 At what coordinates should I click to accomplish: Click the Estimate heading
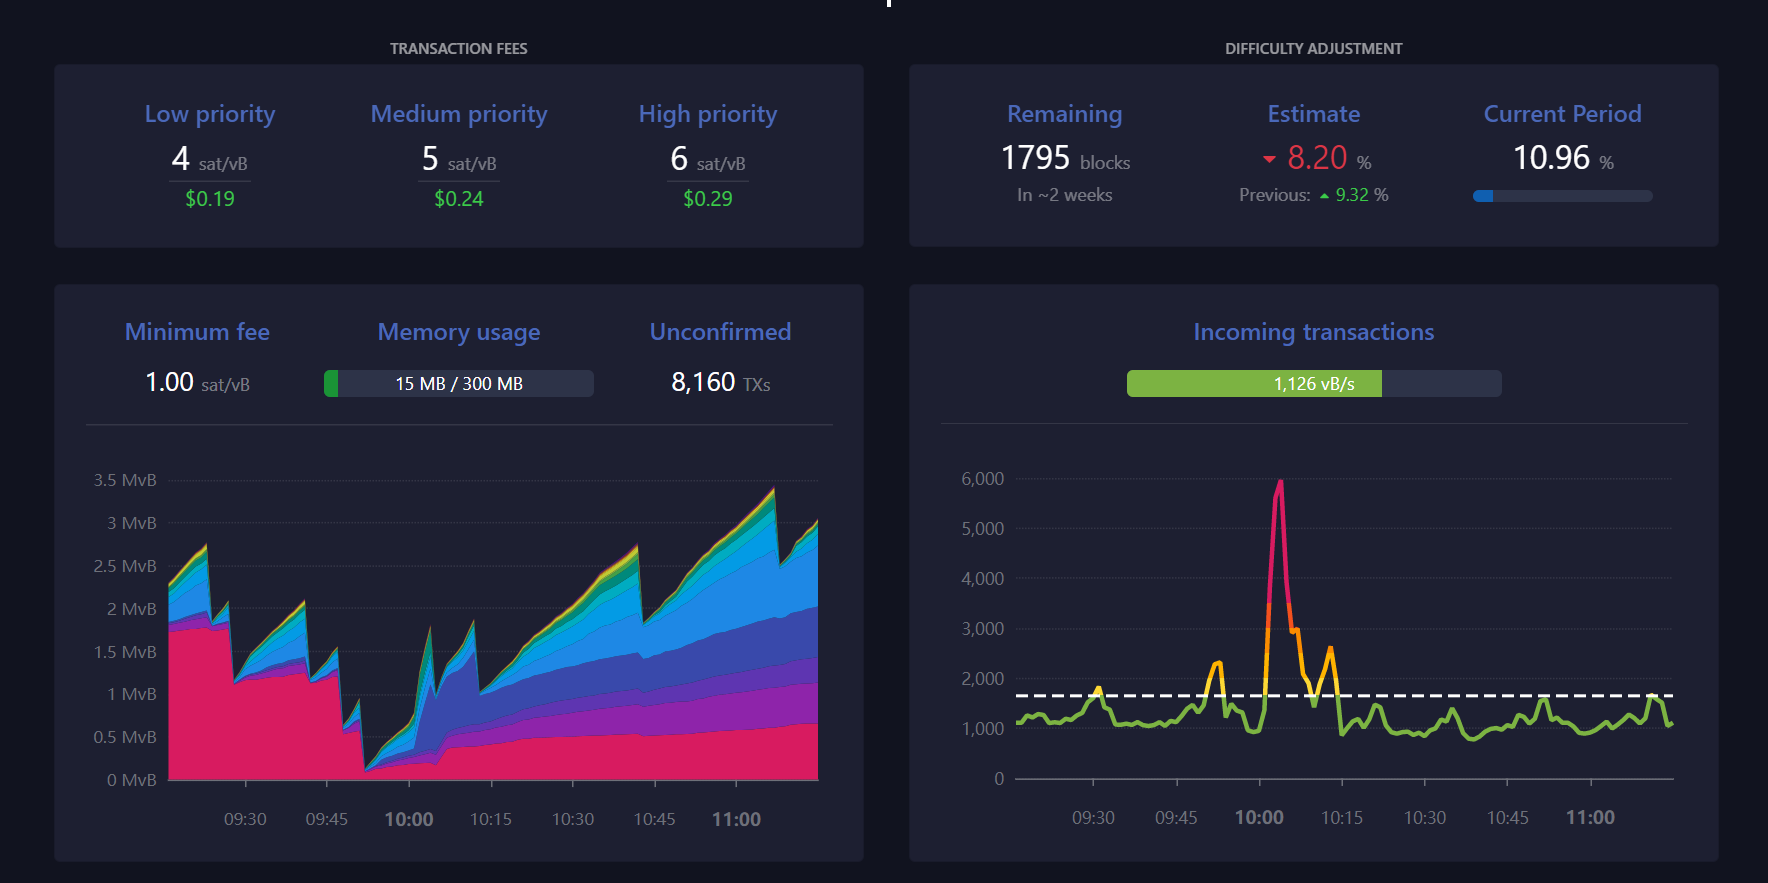point(1314,114)
